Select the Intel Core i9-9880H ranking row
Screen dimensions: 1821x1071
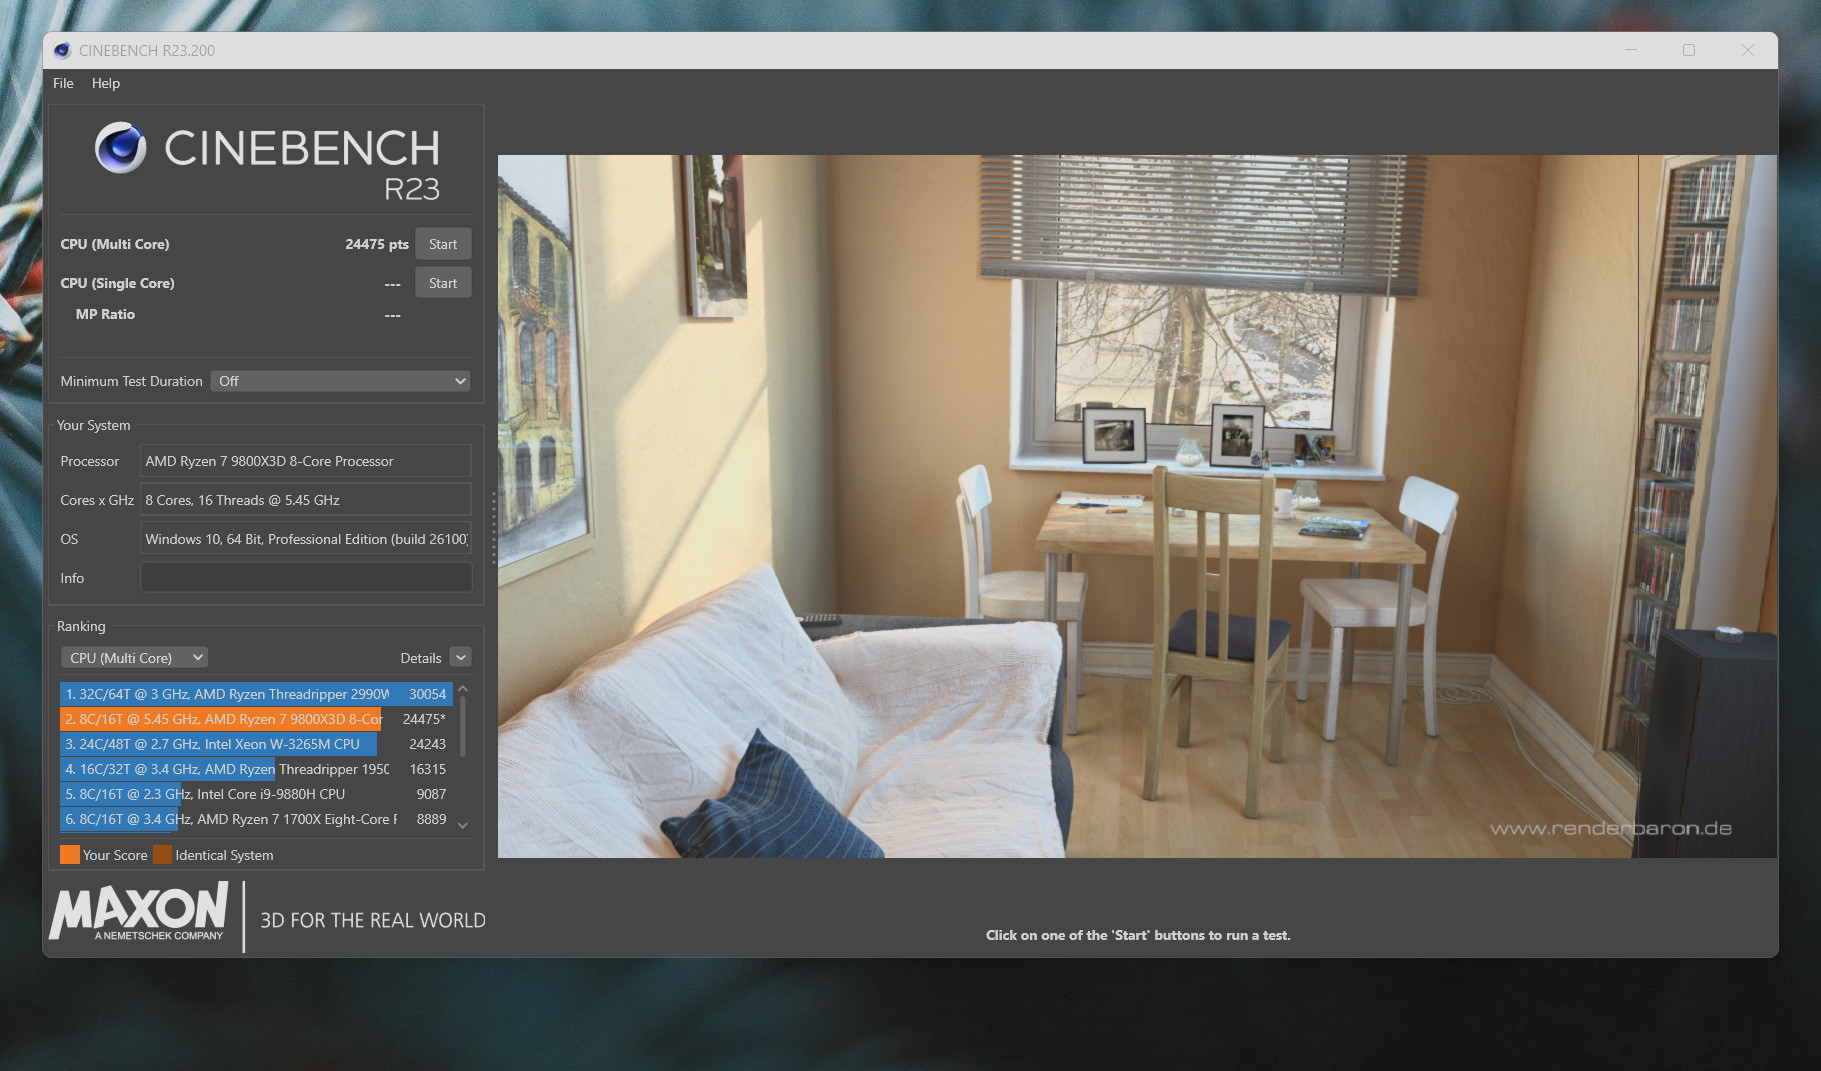(256, 794)
